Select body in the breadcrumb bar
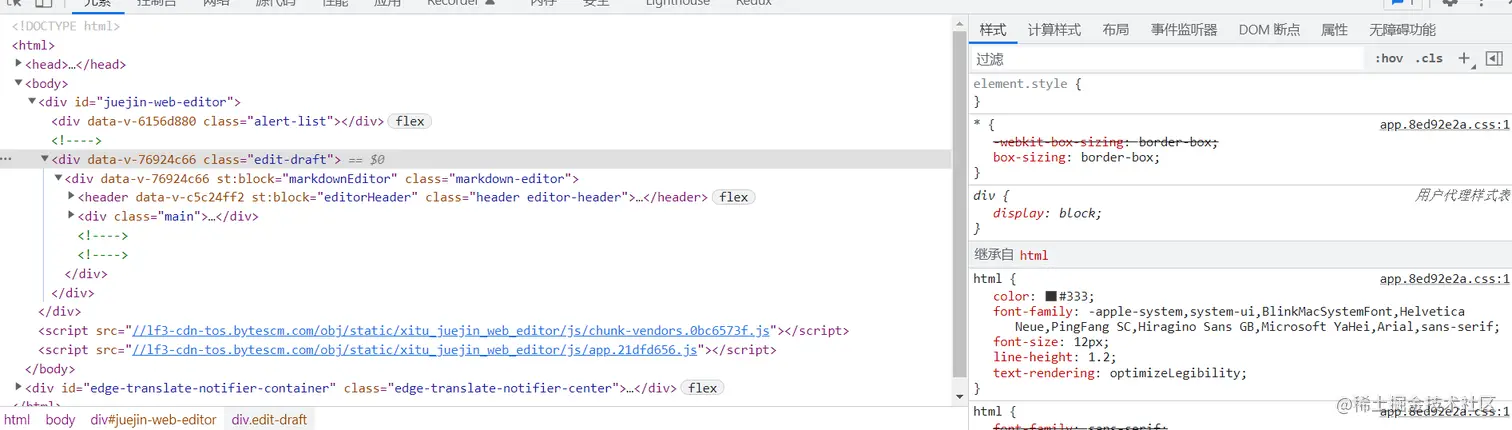The image size is (1512, 430). [60, 420]
